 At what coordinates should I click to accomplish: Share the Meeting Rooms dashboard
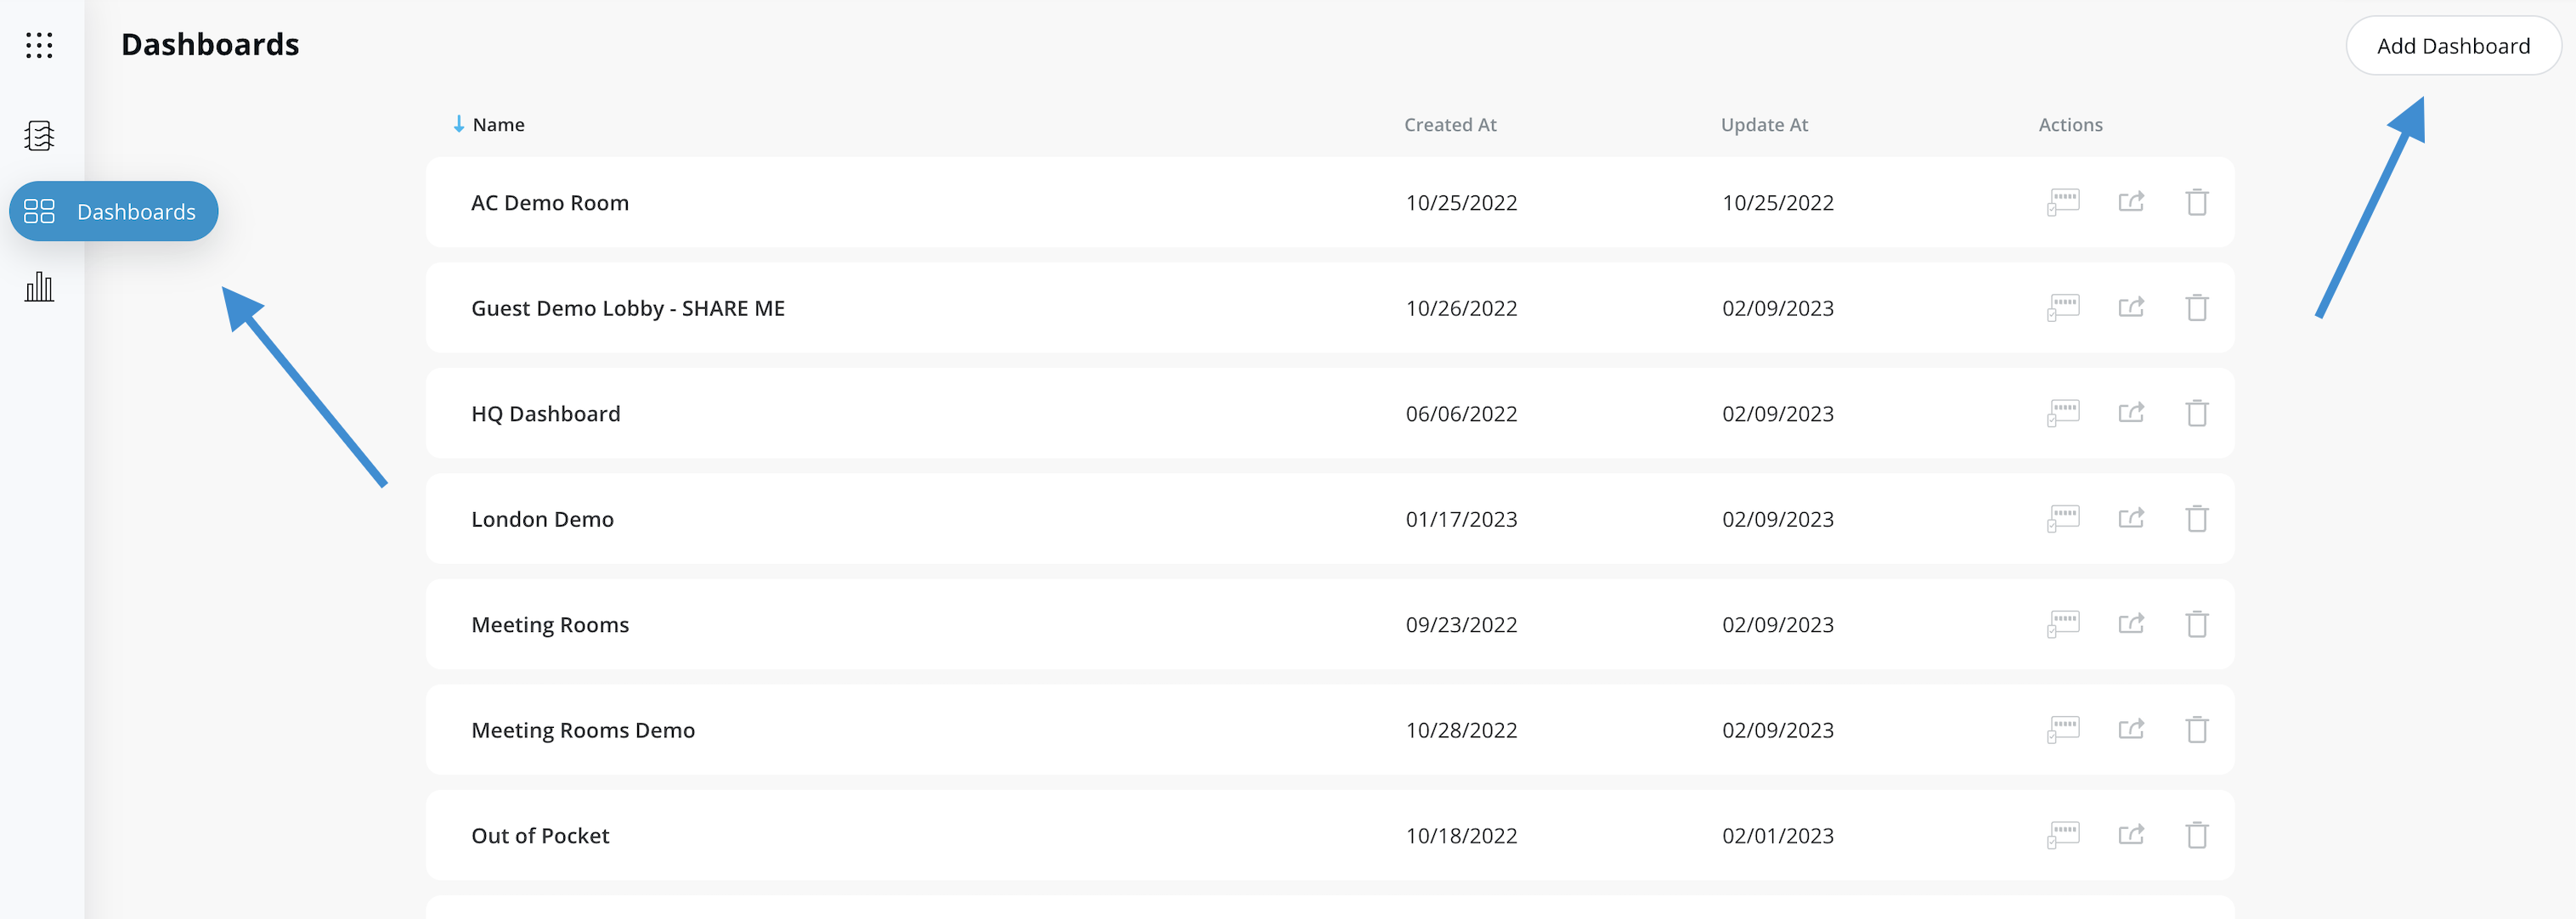[x=2131, y=624]
